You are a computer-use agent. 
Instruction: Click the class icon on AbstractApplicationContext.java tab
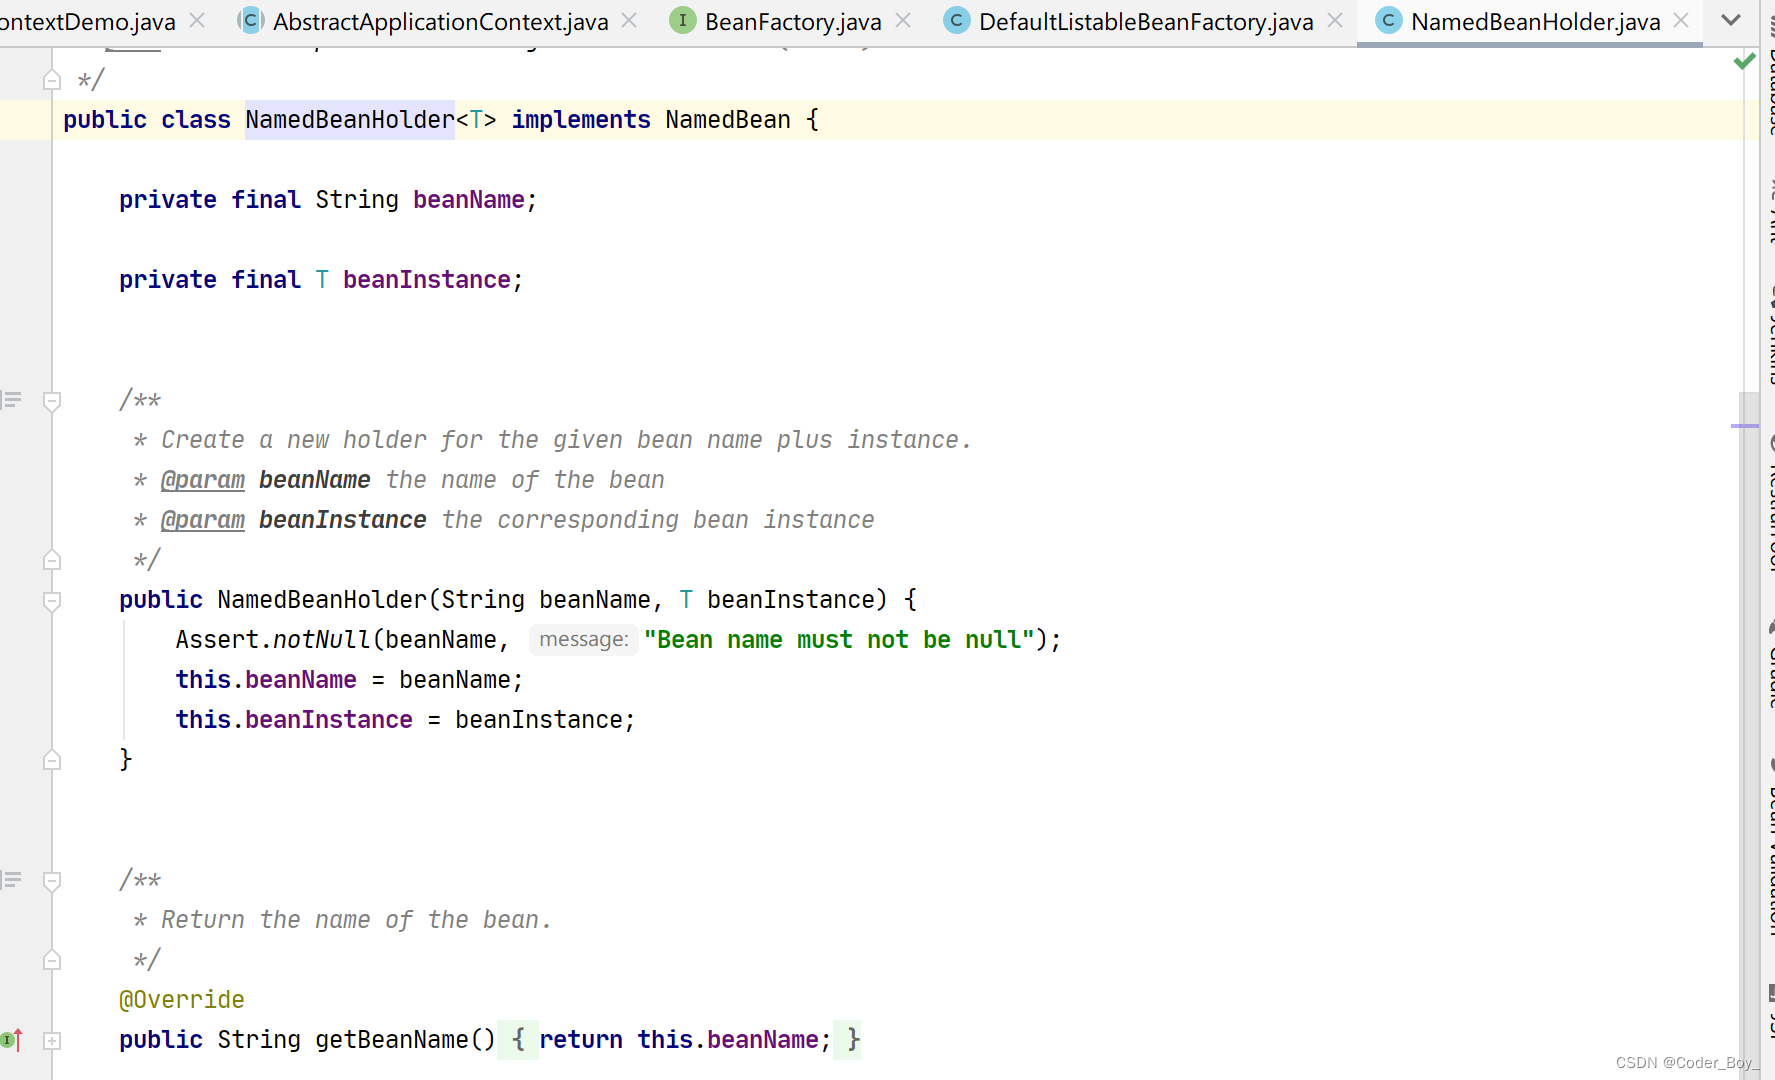(251, 20)
